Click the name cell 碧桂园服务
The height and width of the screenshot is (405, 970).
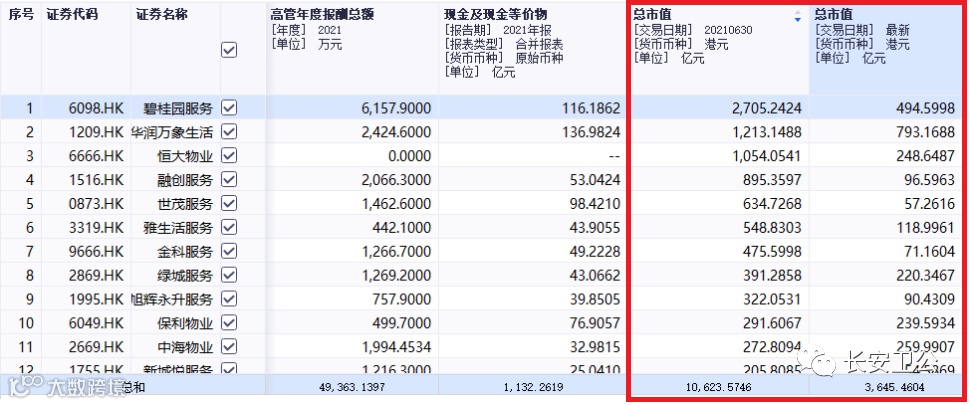[179, 109]
